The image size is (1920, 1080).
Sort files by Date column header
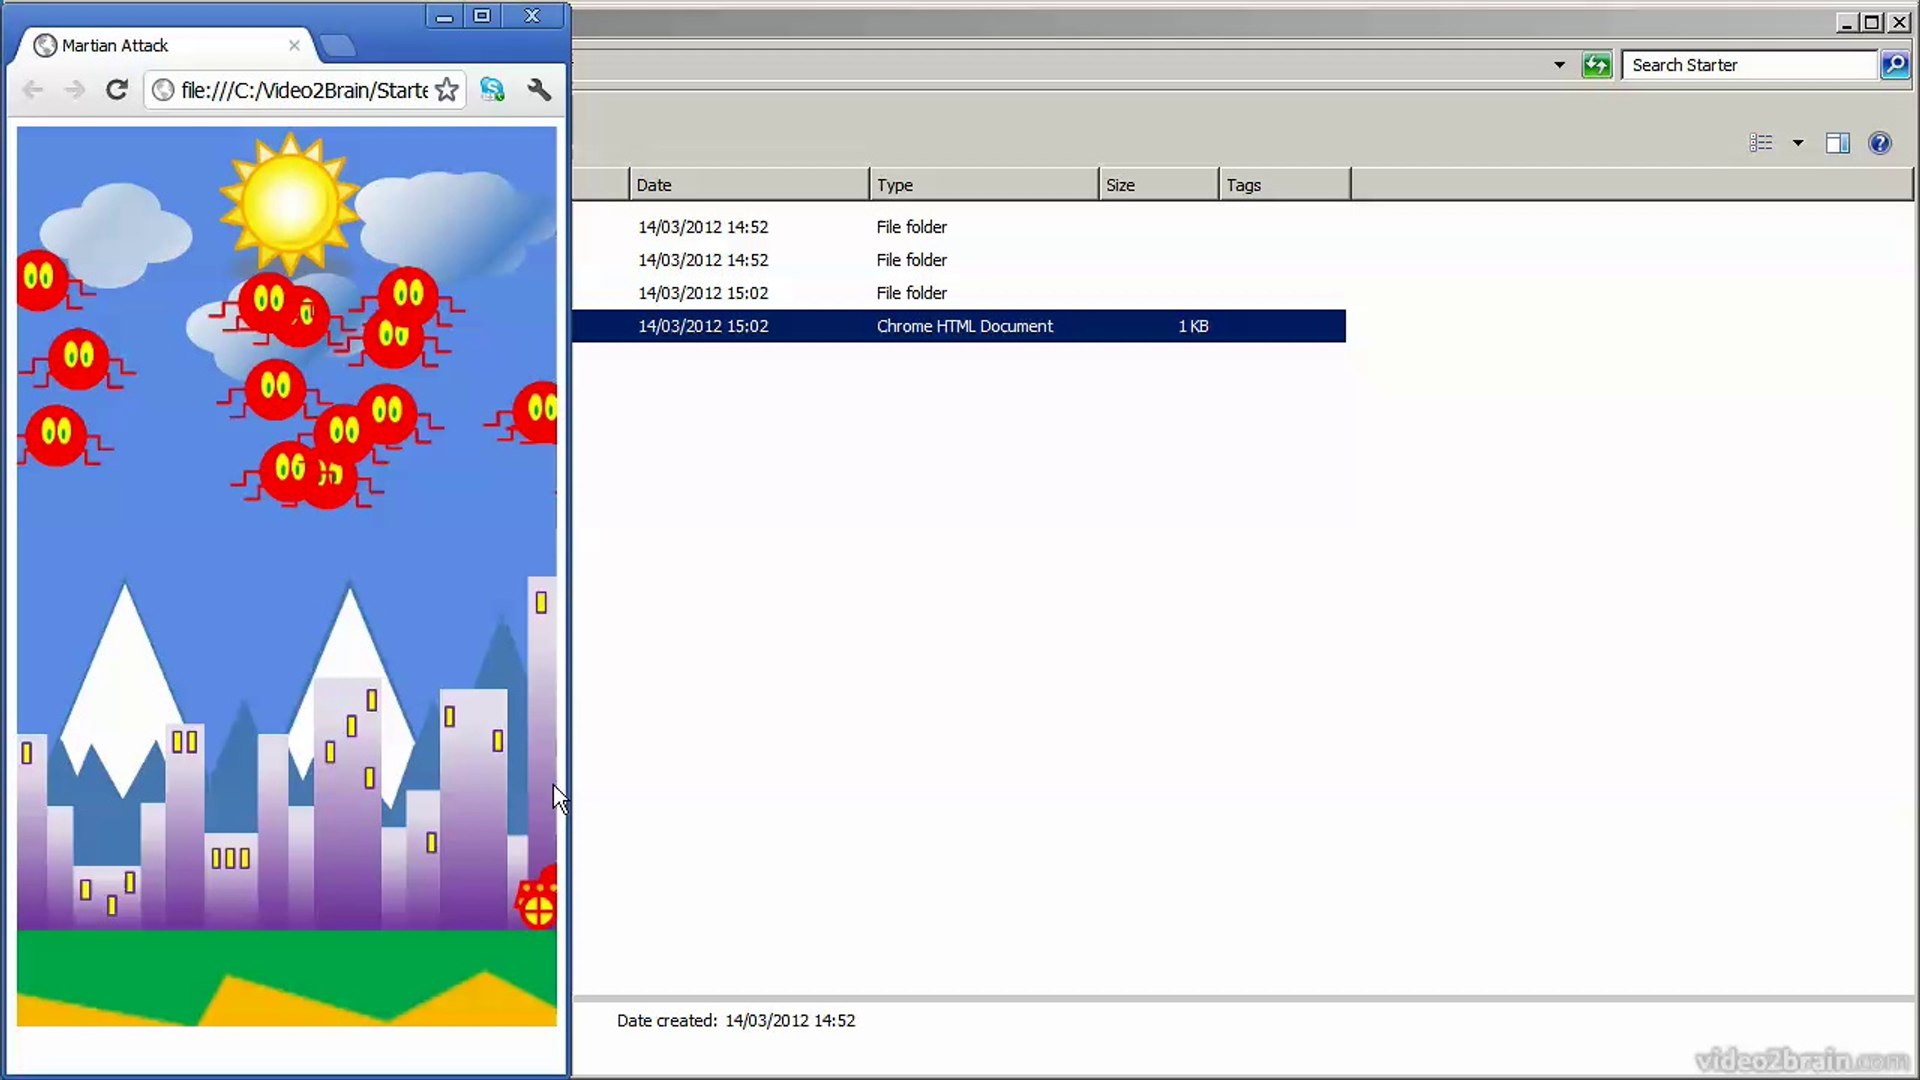pos(748,185)
